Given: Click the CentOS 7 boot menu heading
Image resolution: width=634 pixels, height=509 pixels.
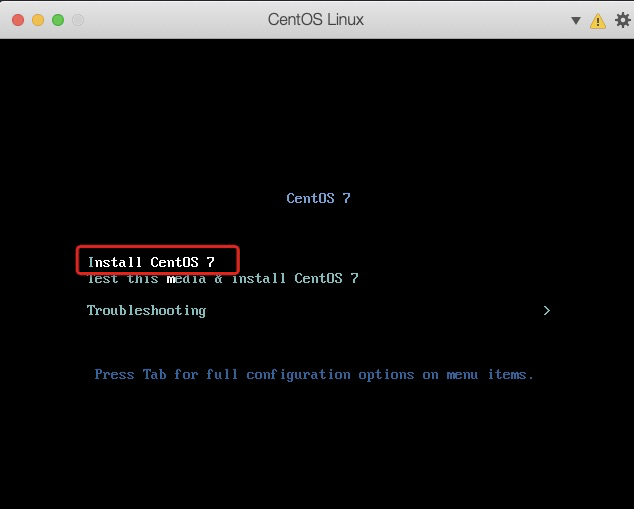Looking at the screenshot, I should click(x=319, y=198).
